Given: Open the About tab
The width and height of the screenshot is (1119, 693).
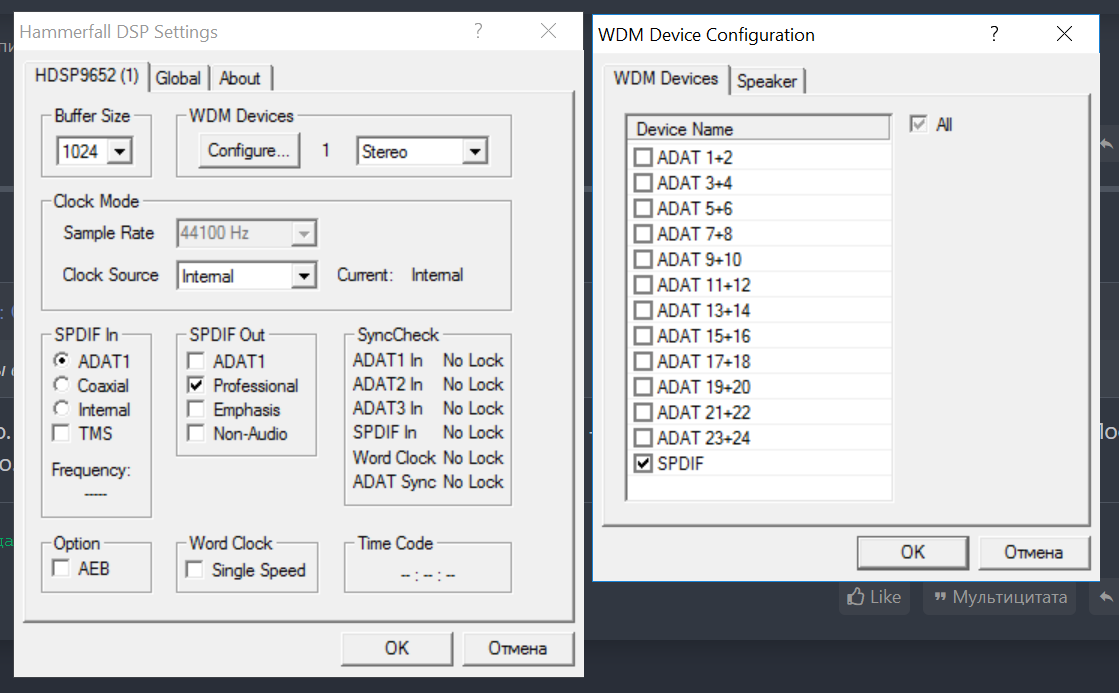Looking at the screenshot, I should 240,79.
